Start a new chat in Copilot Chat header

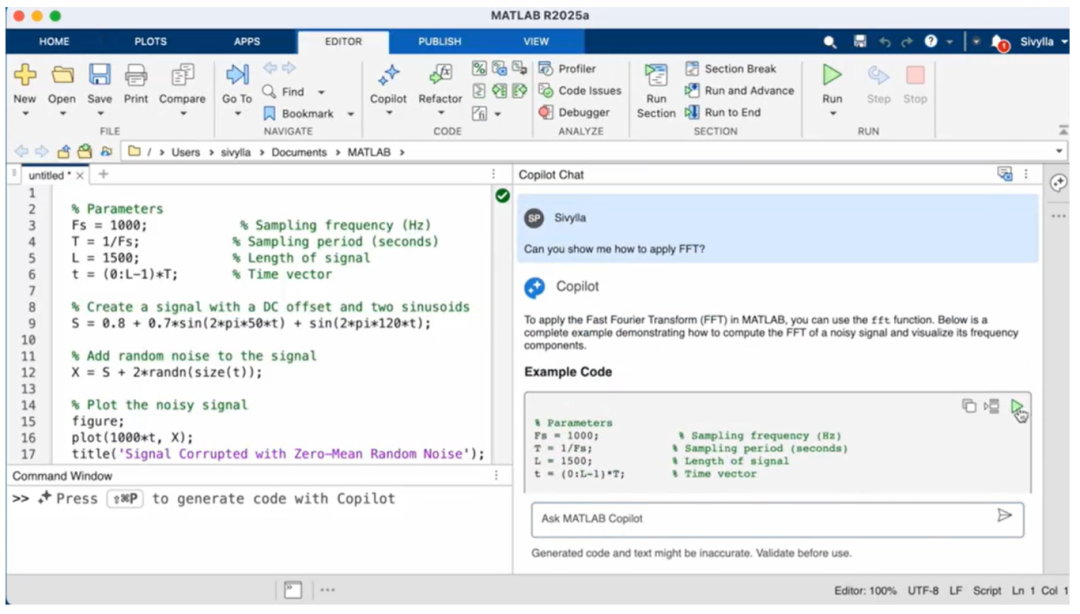(x=1005, y=174)
